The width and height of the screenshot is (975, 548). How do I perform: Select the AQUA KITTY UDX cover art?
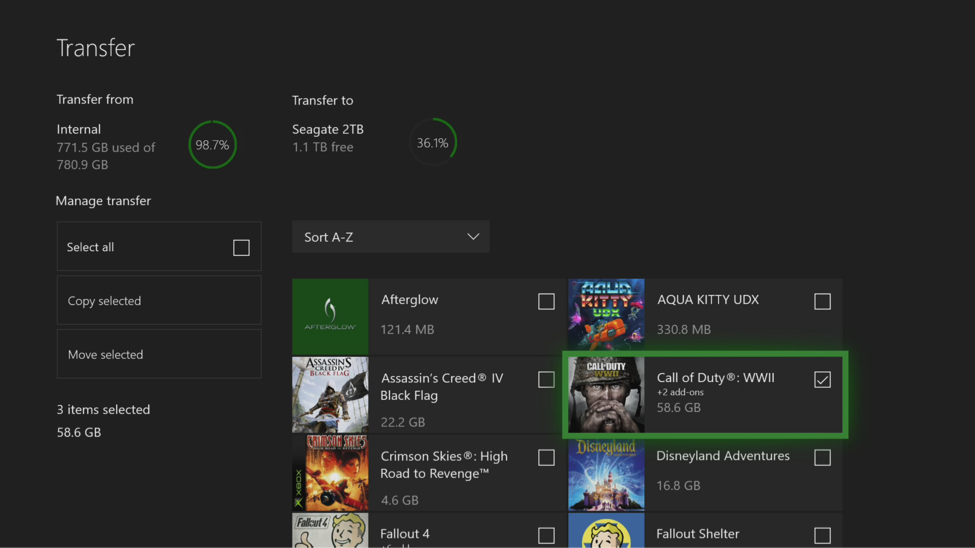click(x=606, y=317)
